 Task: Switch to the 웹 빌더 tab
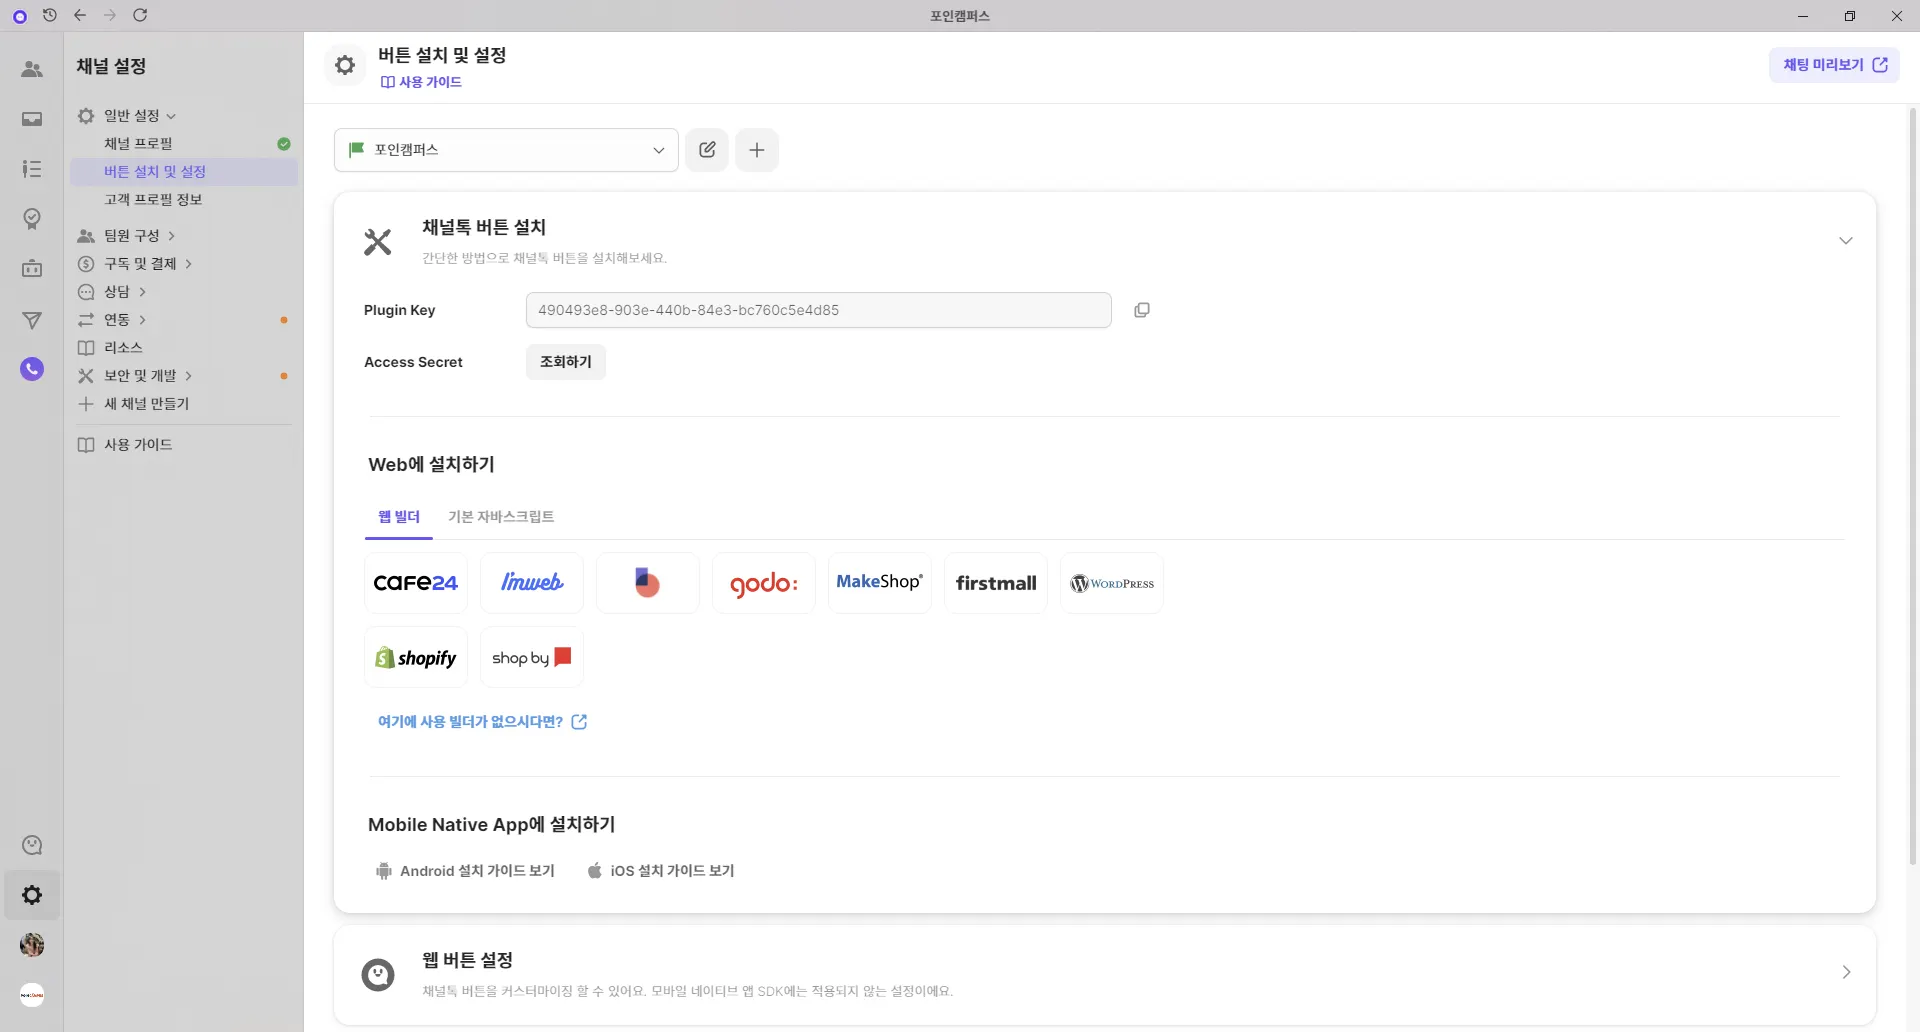(x=399, y=517)
